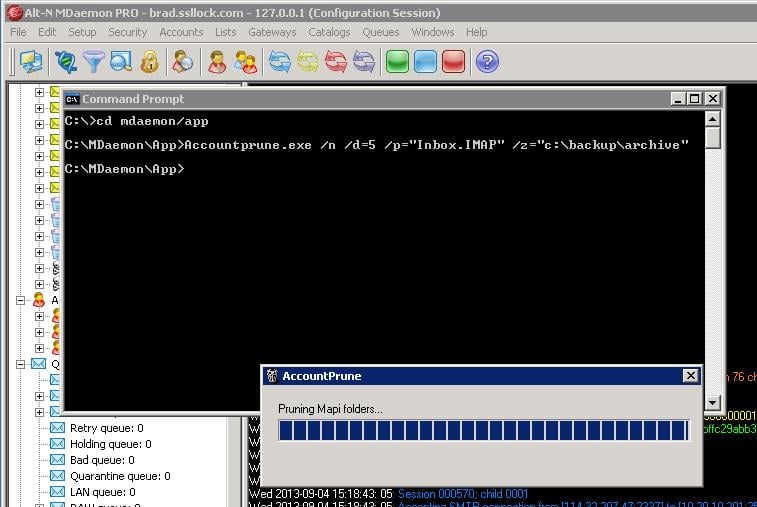Click the red square toolbar button
This screenshot has width=757, height=507.
coord(453,62)
